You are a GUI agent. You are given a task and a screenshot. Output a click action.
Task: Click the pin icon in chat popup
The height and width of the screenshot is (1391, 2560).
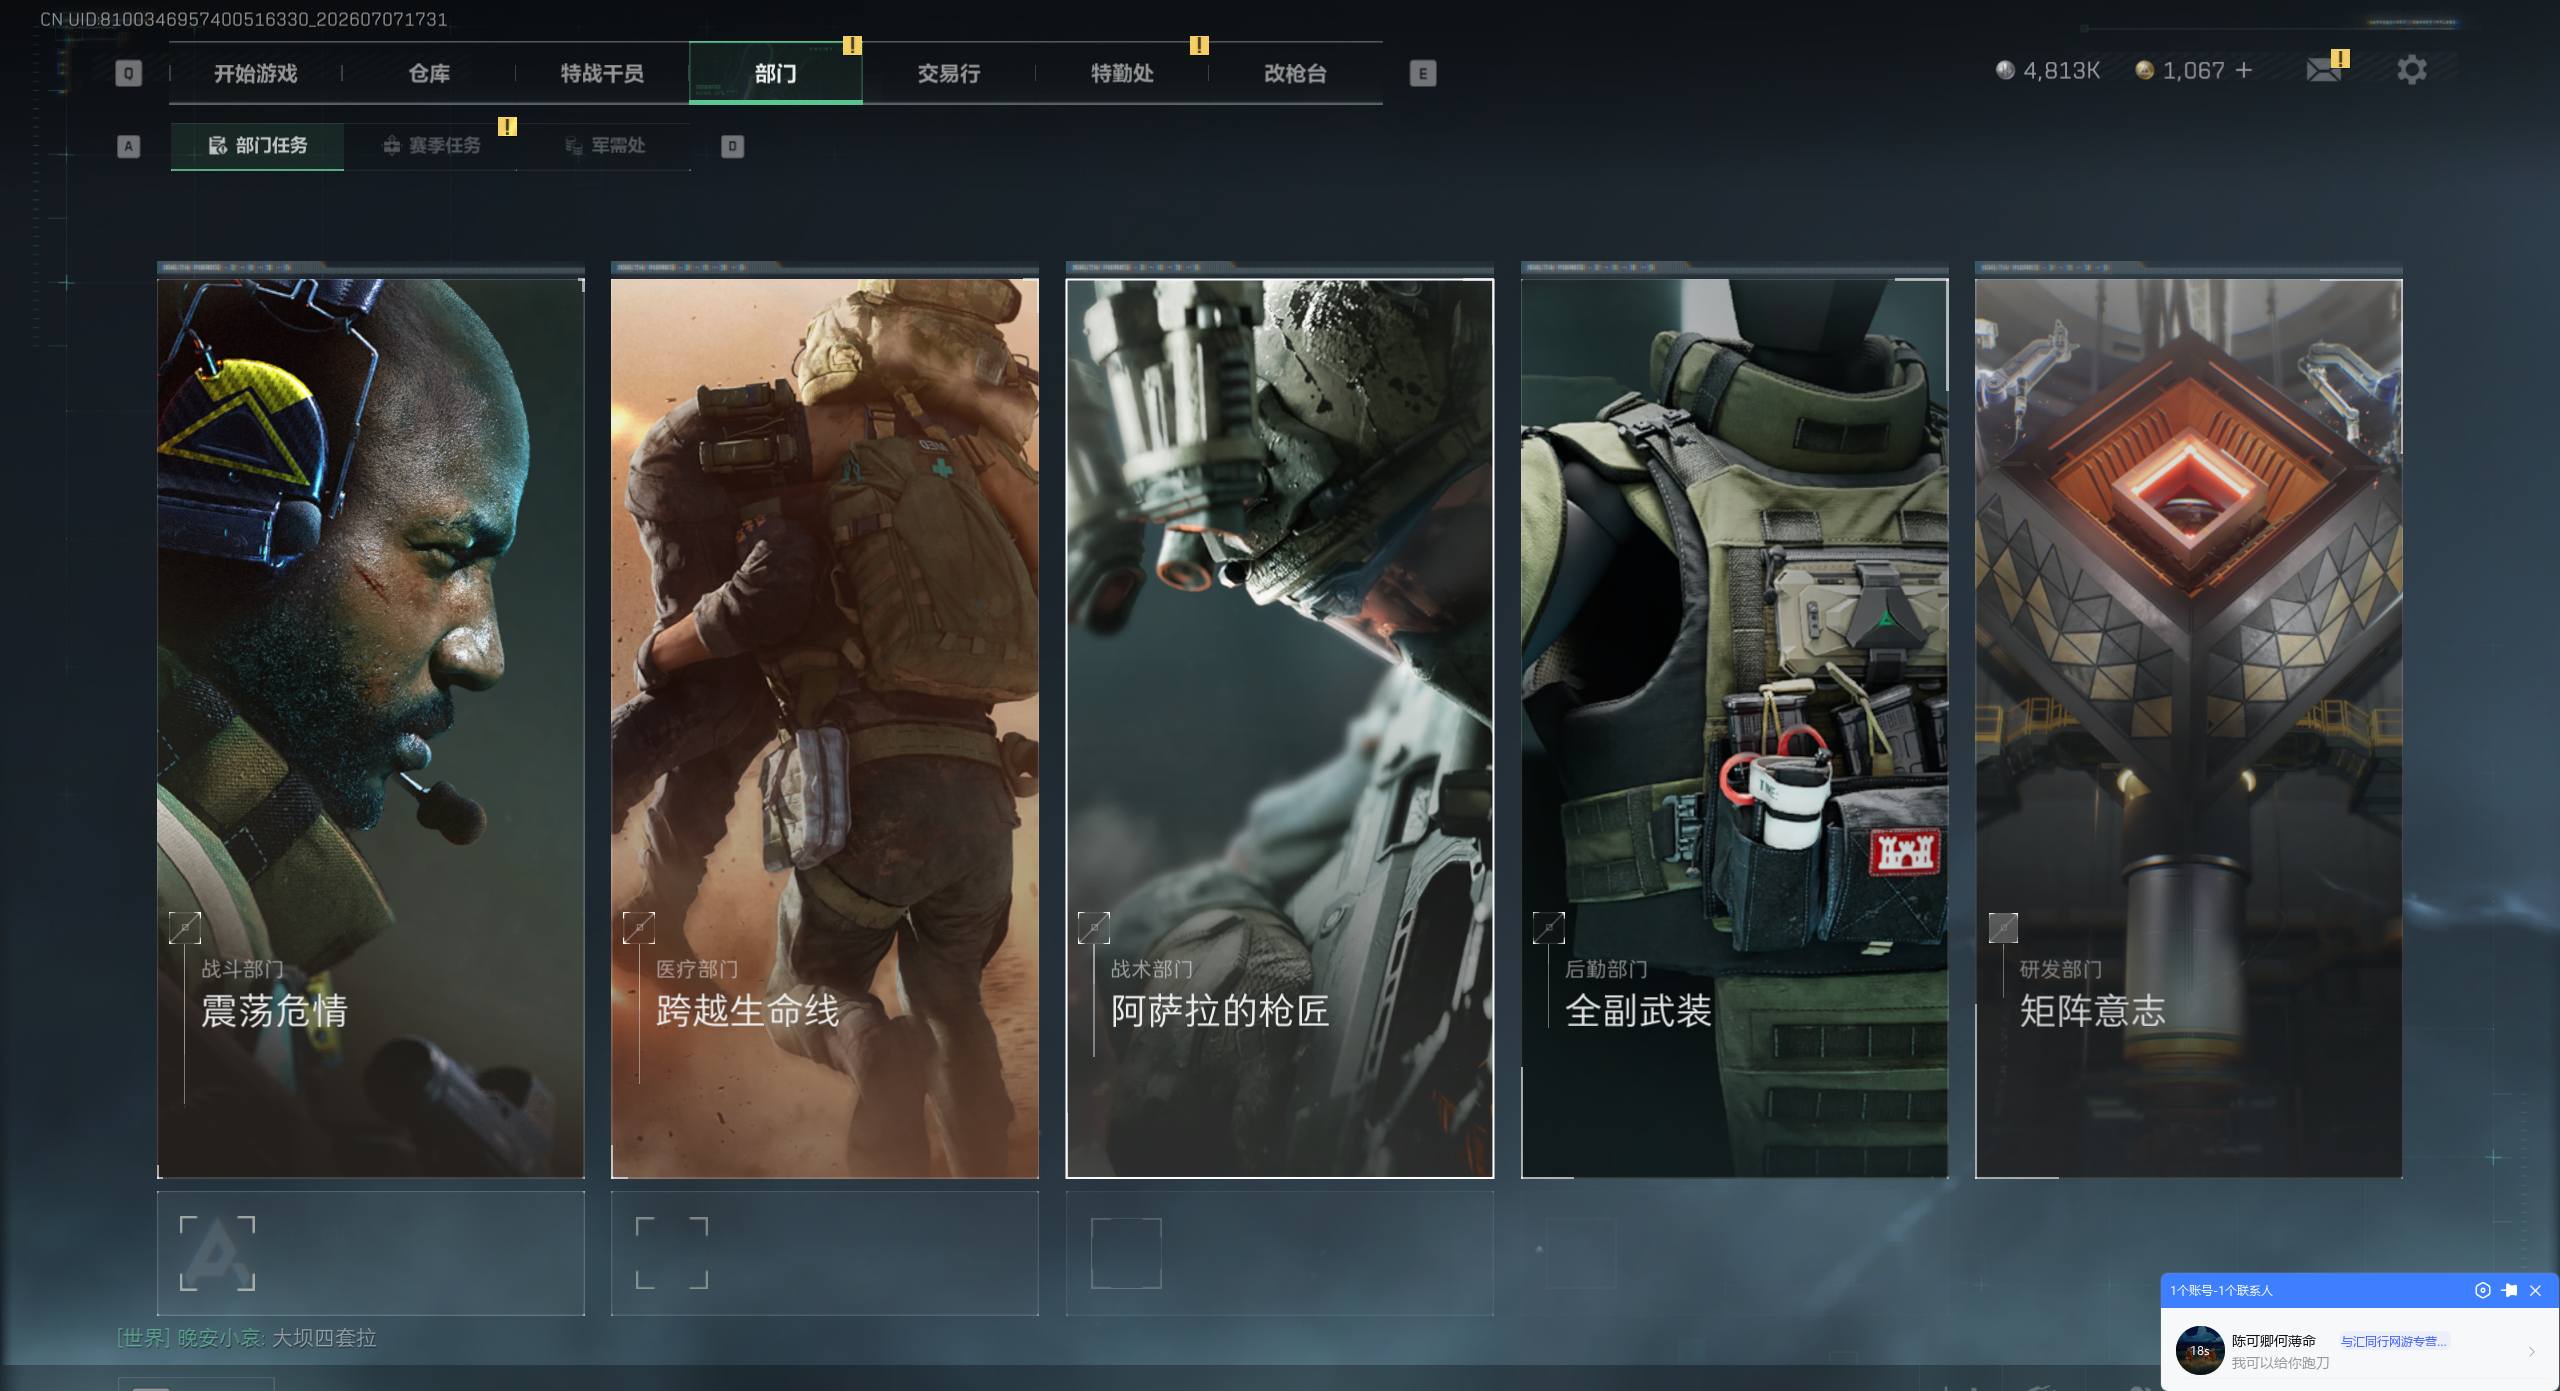2509,1290
